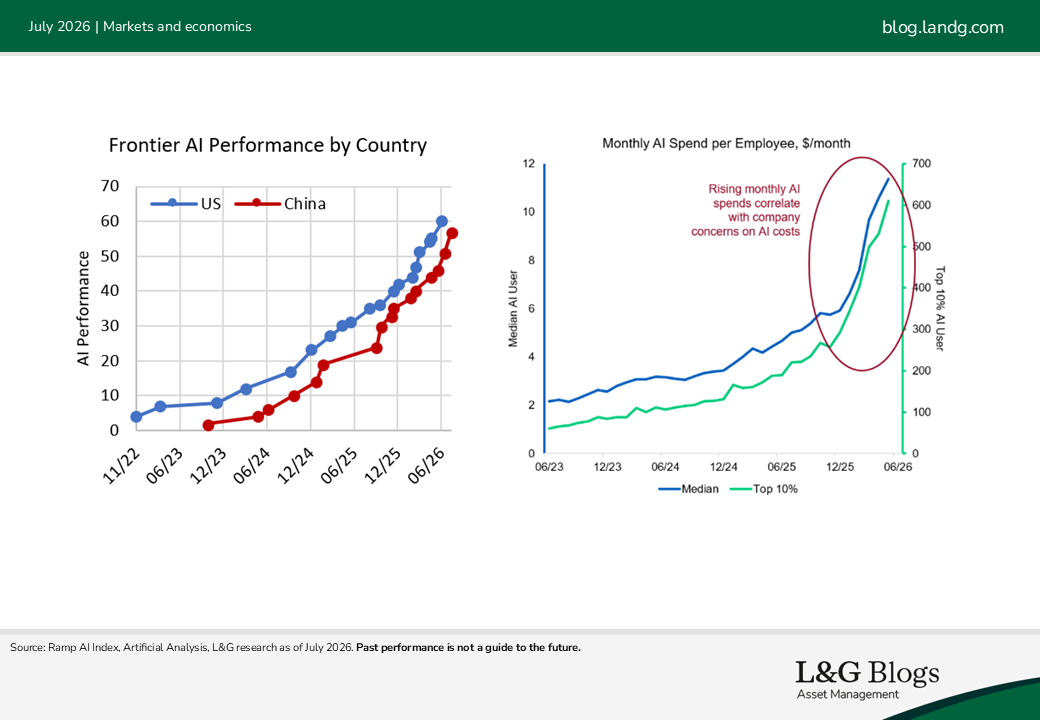Click the 06/26 x-axis label on left chart
Image resolution: width=1040 pixels, height=720 pixels.
426,465
